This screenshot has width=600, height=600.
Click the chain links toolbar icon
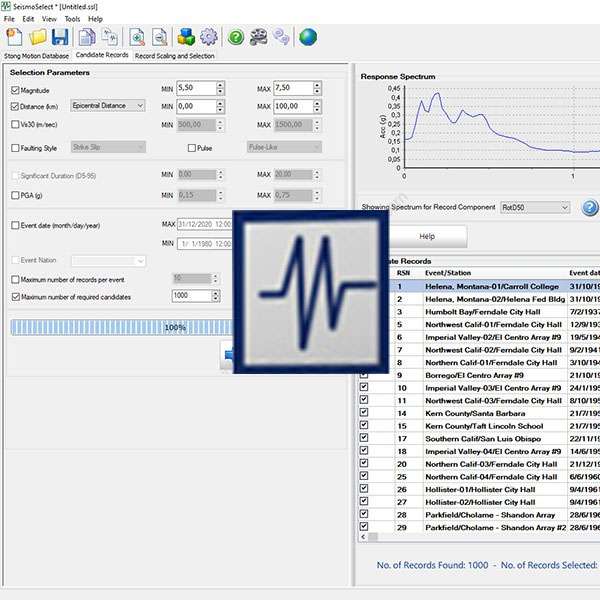[281, 37]
